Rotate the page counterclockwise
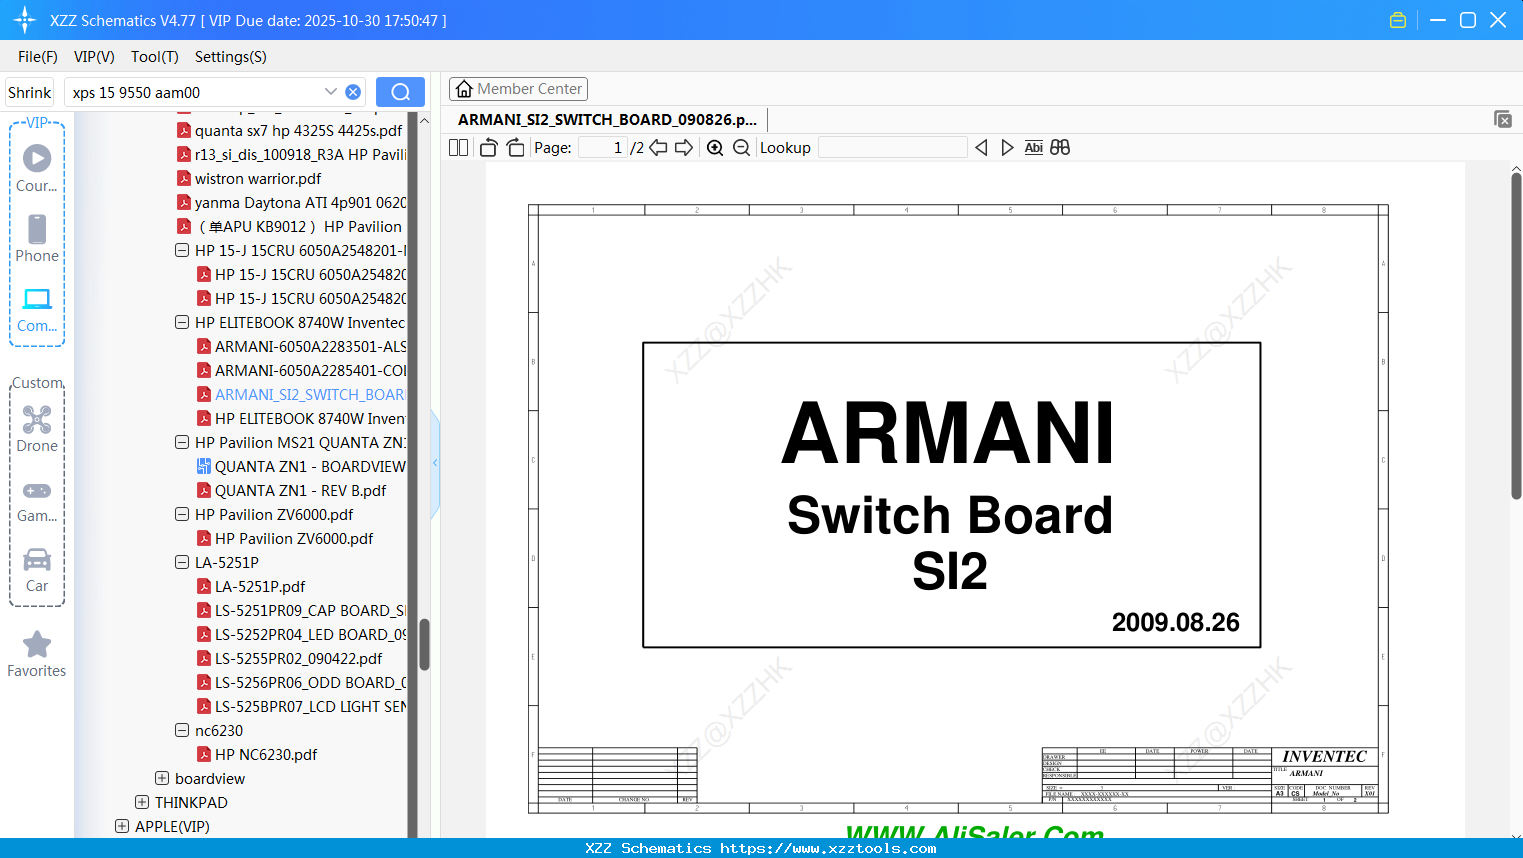Screen dimensions: 1523x858 point(488,147)
